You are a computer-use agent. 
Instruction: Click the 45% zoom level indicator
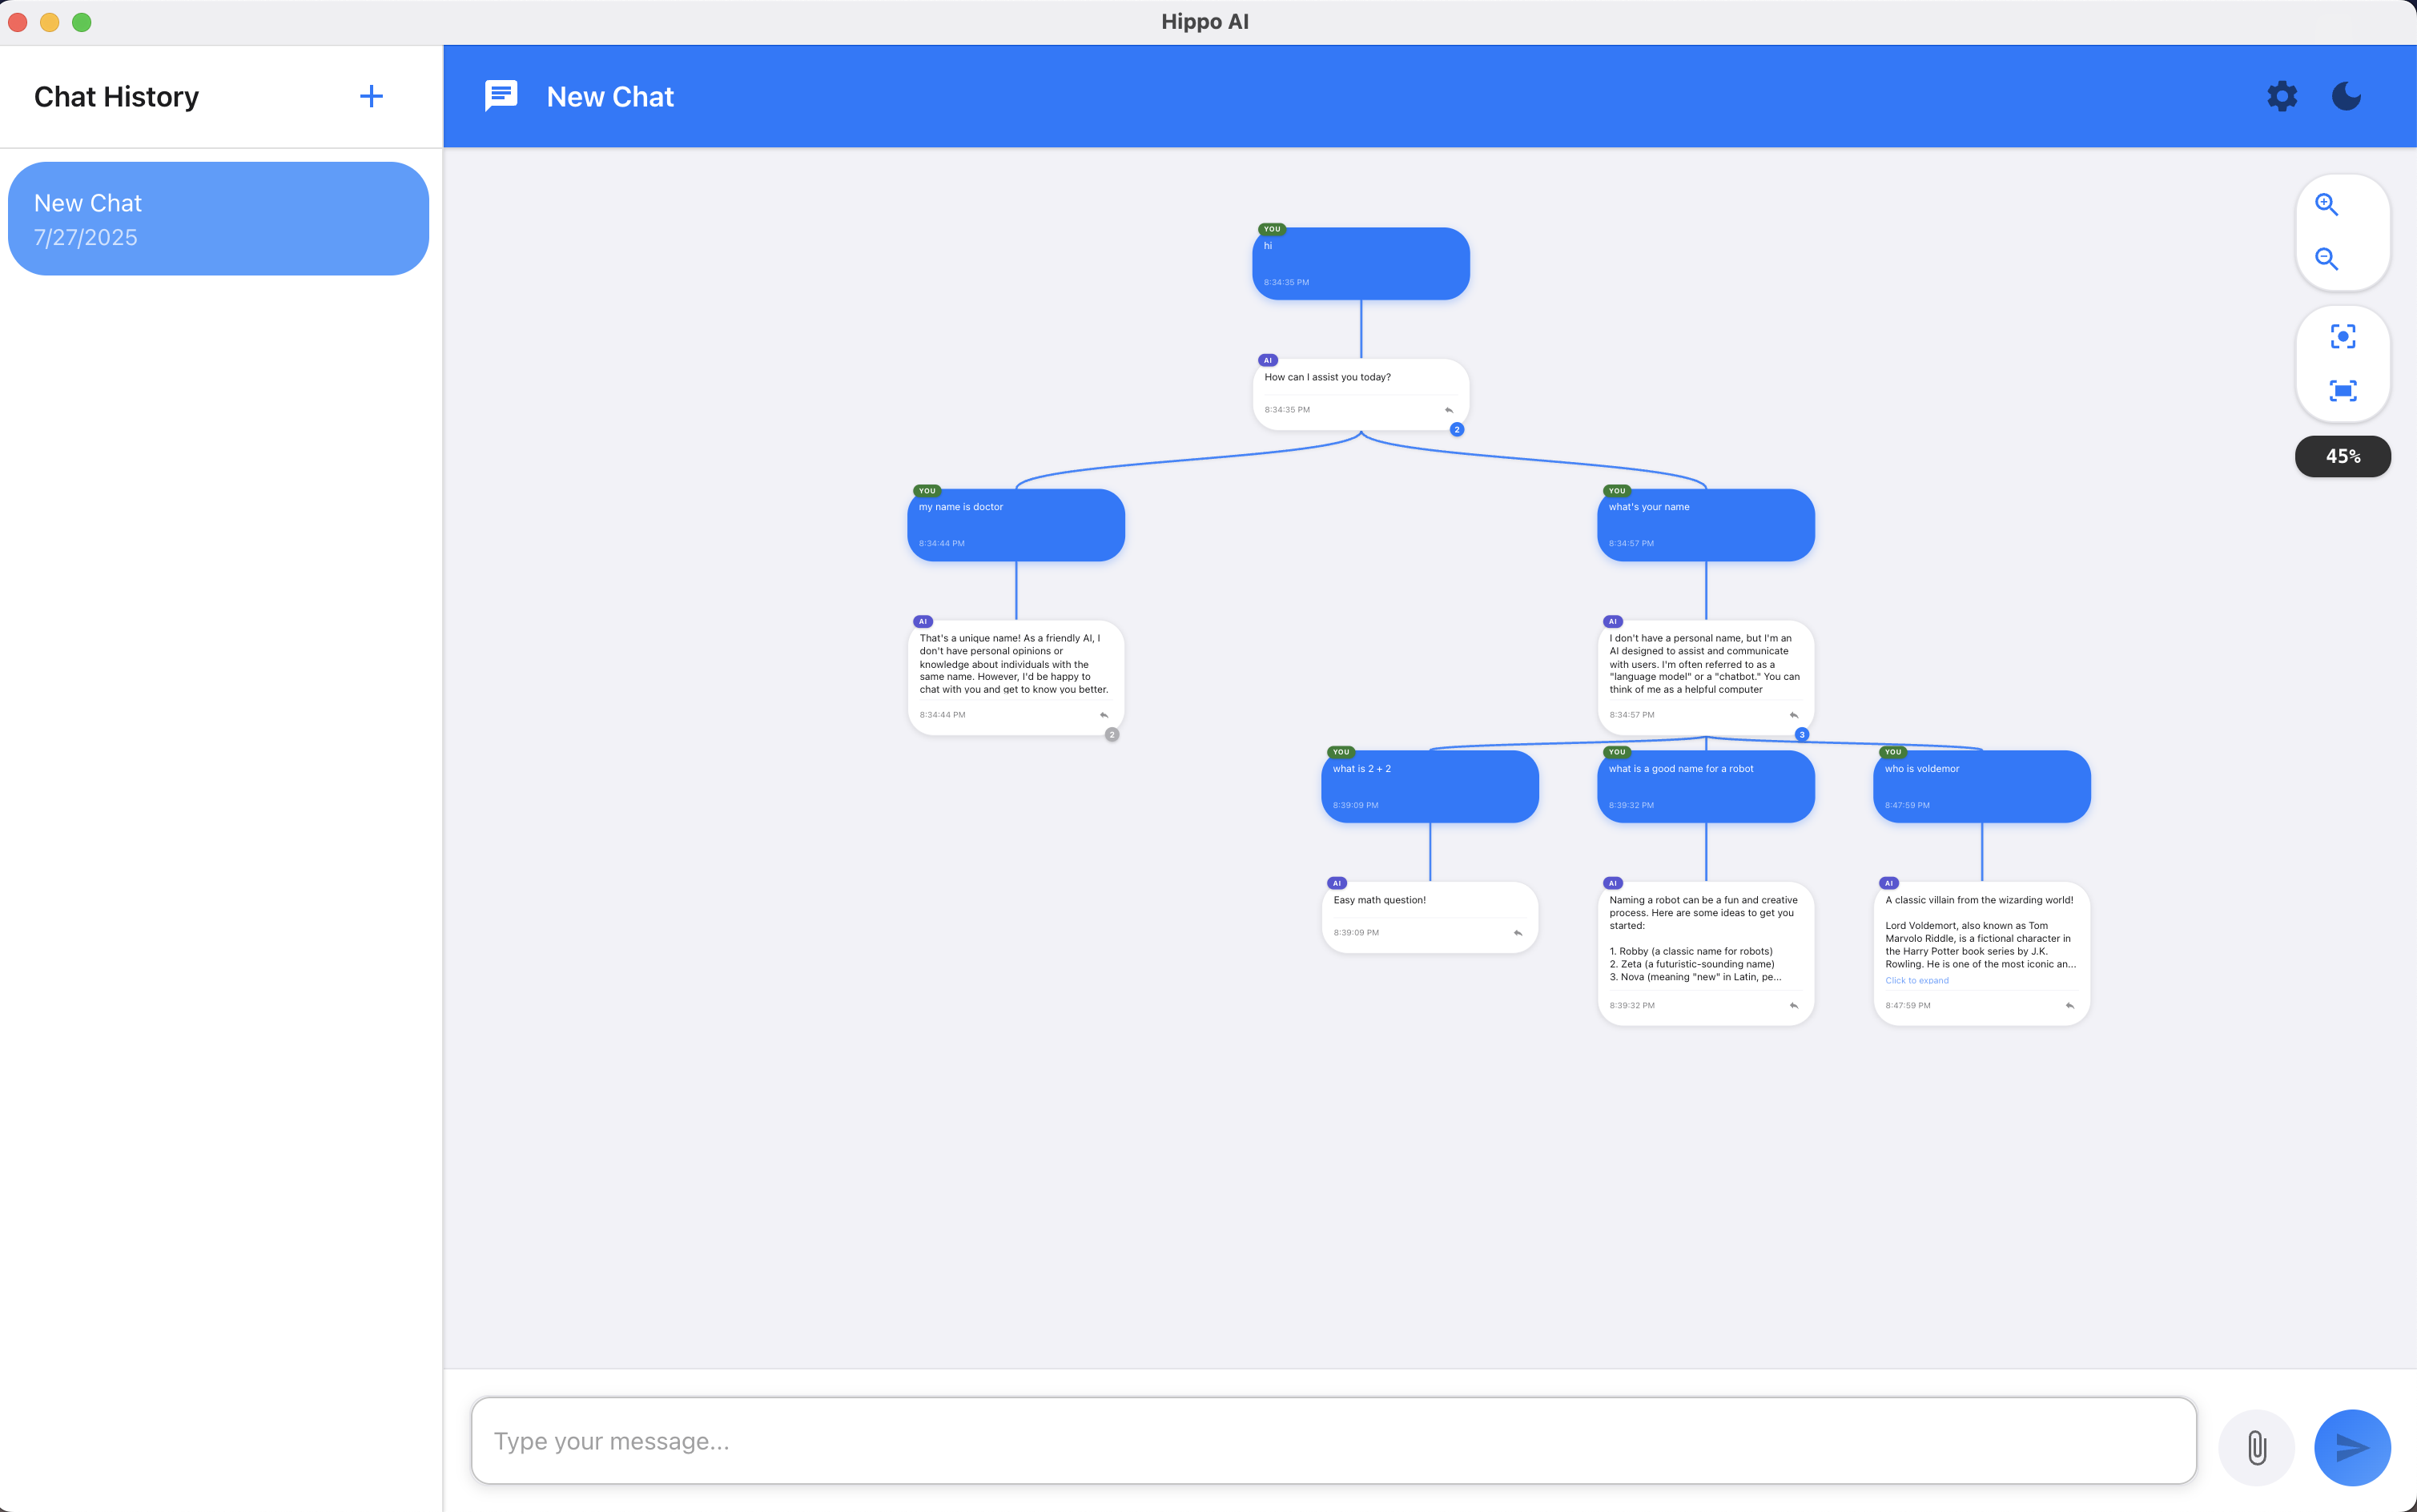[x=2343, y=456]
